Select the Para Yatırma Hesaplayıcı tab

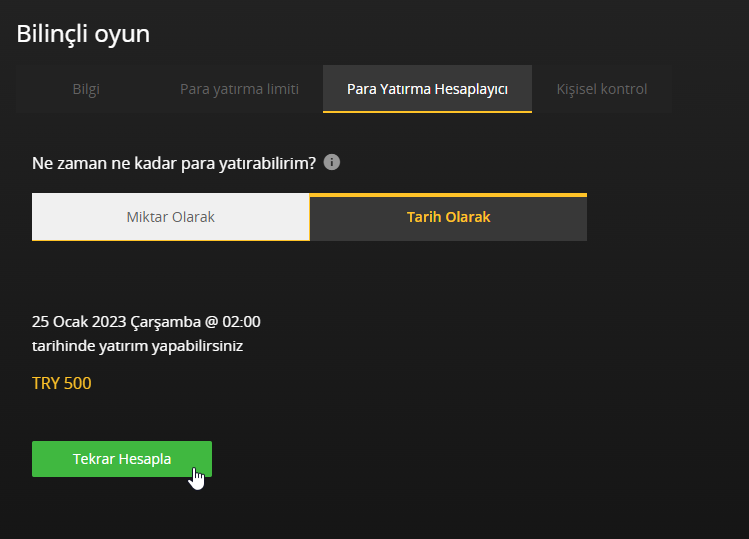click(x=427, y=89)
